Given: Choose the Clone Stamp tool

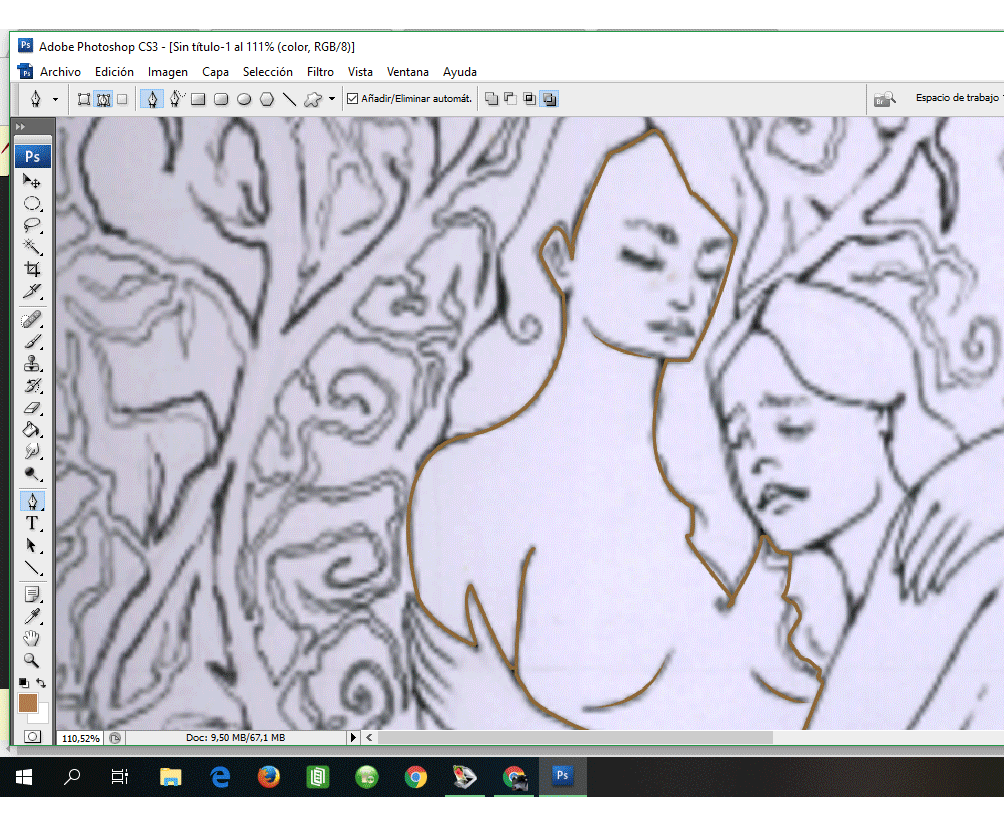Looking at the screenshot, I should coord(32,364).
